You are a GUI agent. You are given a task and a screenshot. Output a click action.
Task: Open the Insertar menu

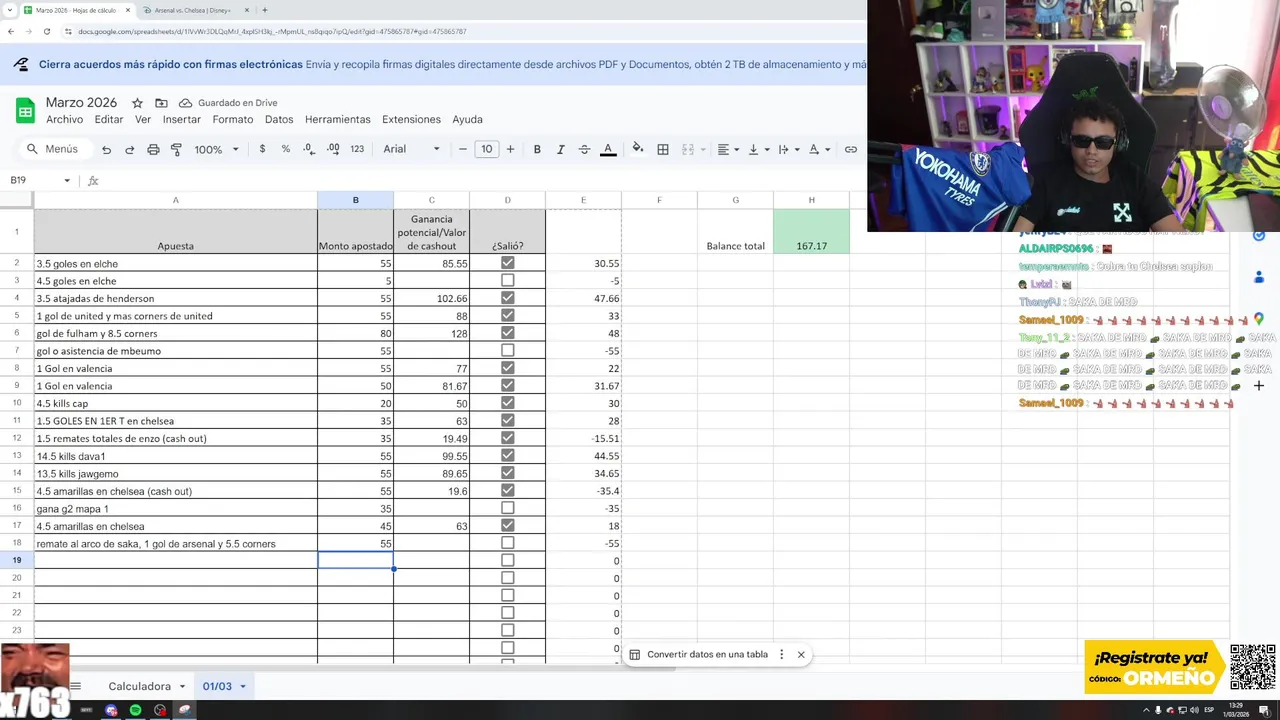182,119
